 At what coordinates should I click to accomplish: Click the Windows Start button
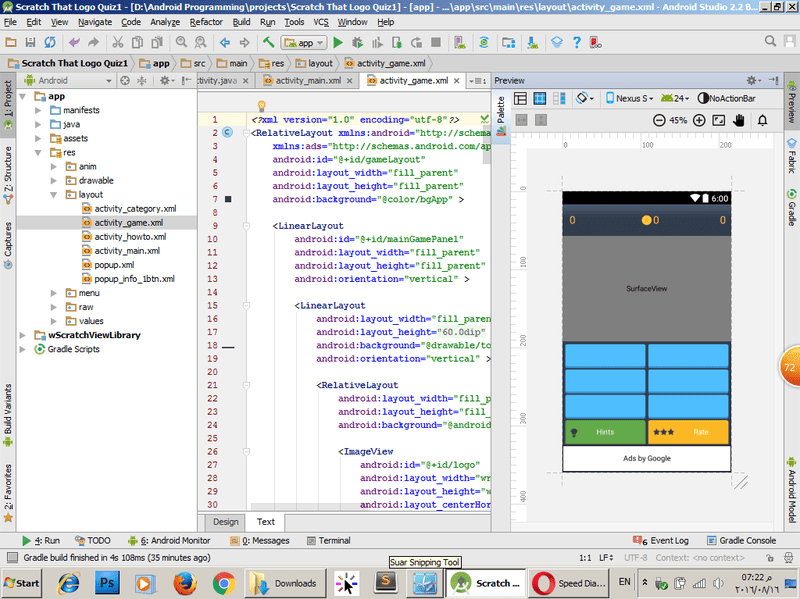coord(23,583)
